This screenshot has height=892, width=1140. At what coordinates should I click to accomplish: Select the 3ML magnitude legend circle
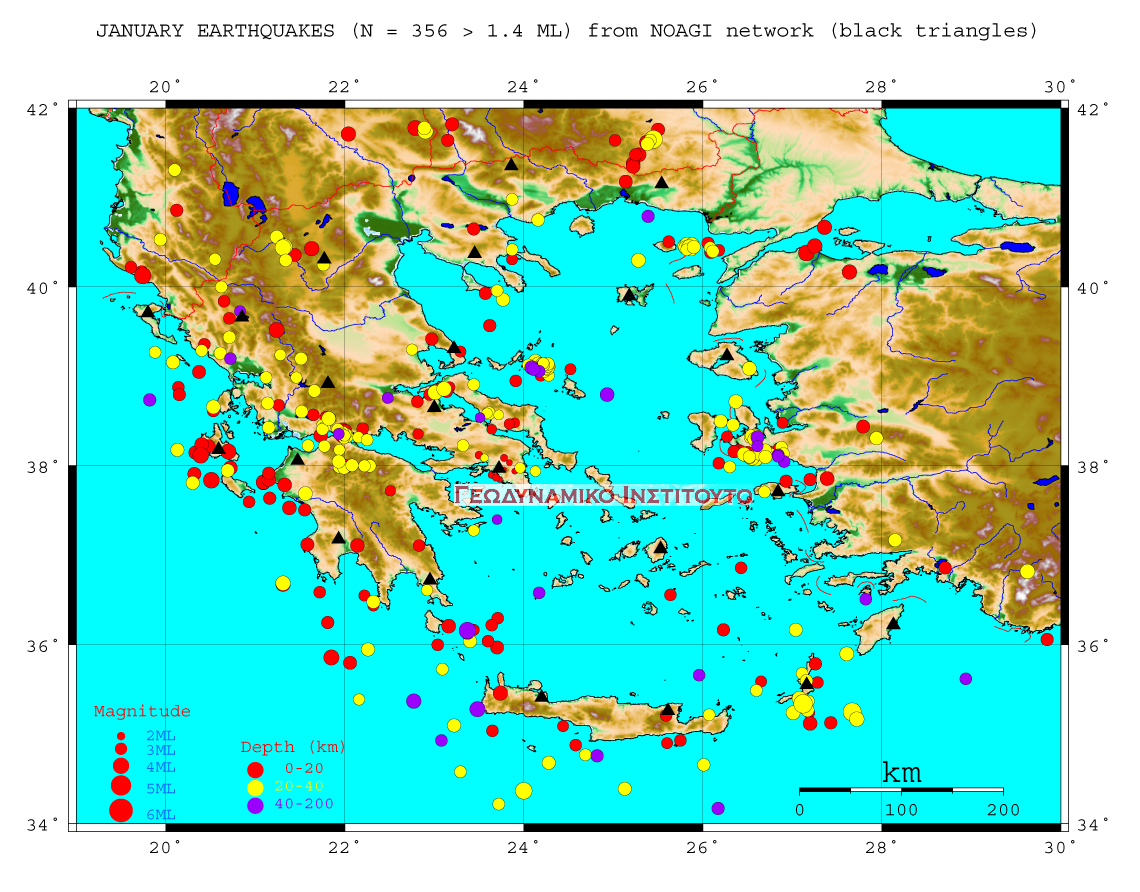pos(121,749)
